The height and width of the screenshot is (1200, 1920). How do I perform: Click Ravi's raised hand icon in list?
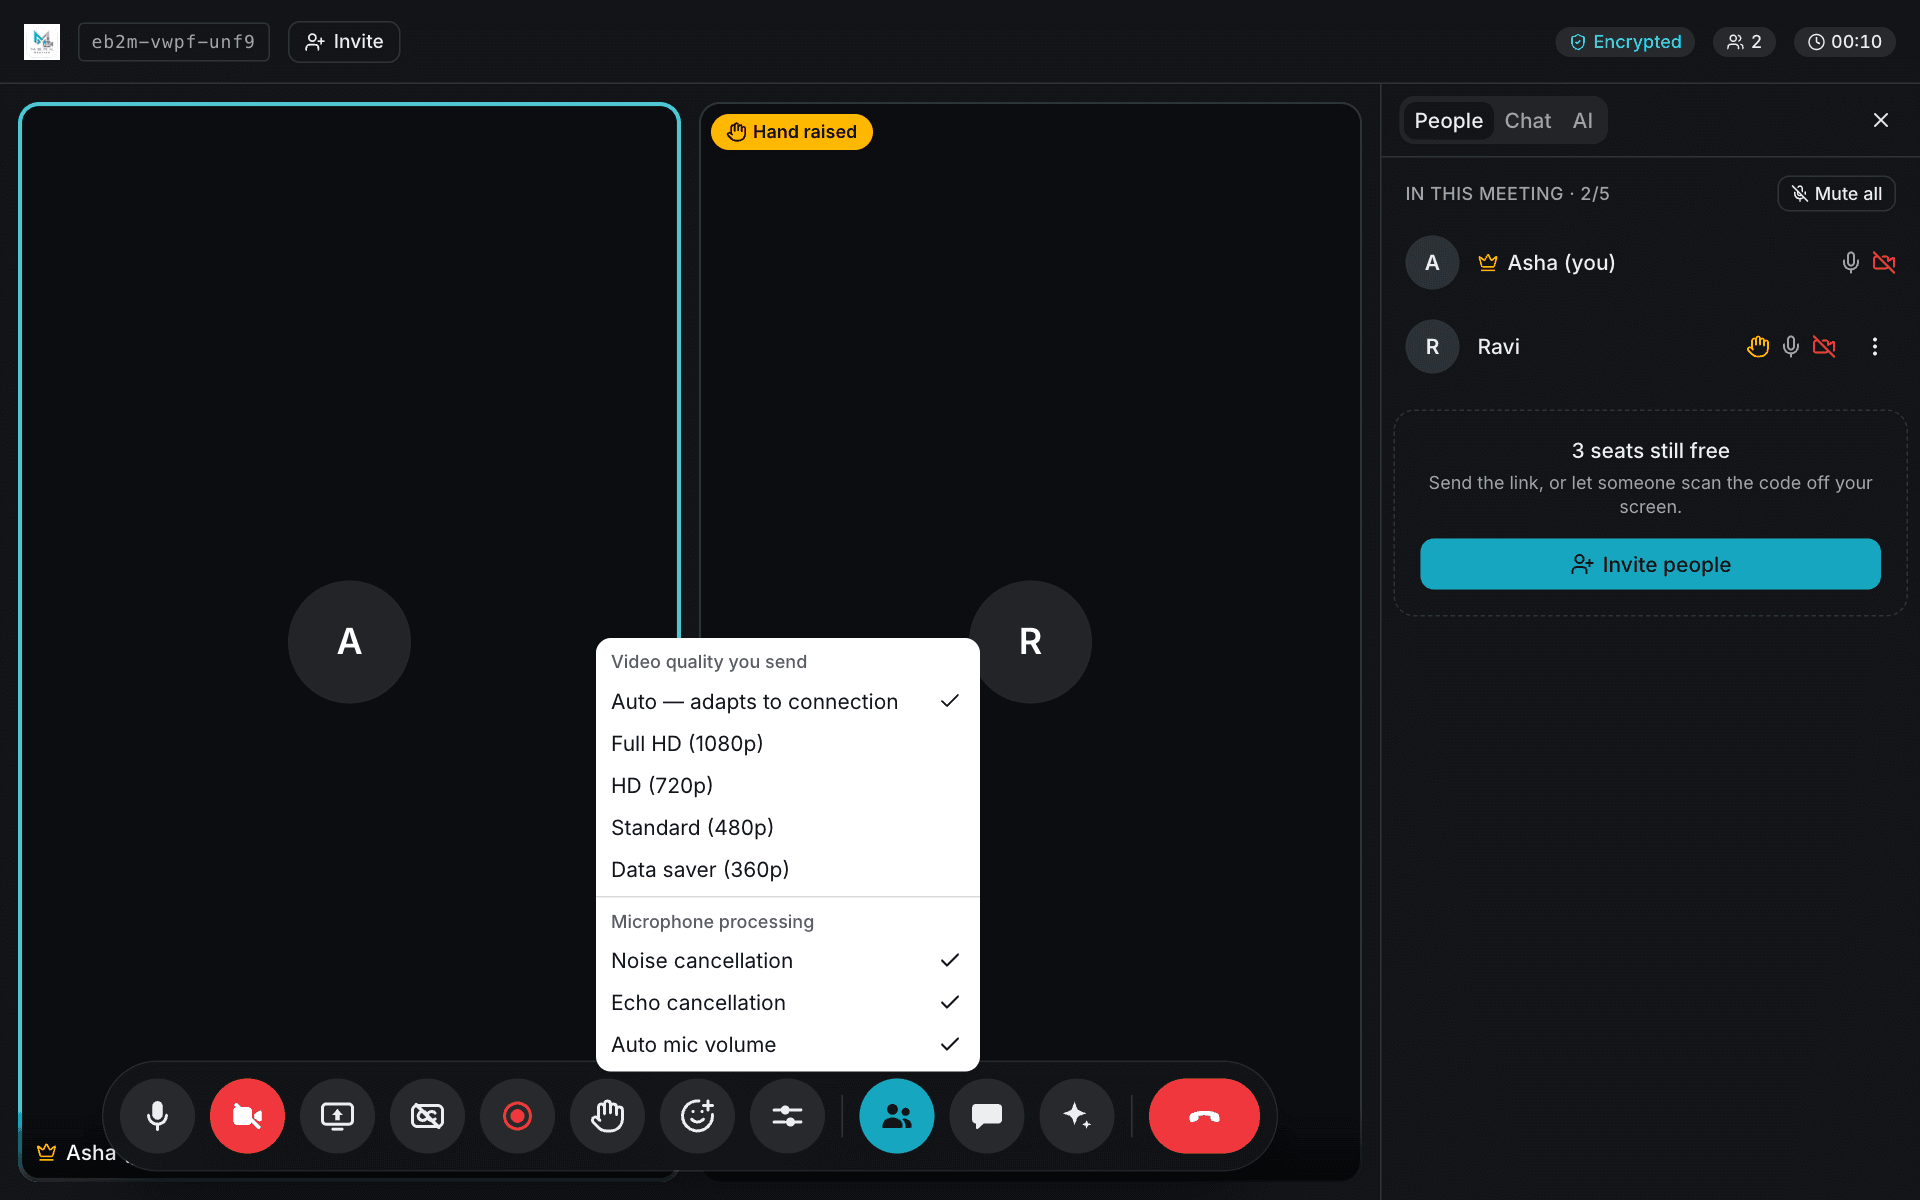1758,346
